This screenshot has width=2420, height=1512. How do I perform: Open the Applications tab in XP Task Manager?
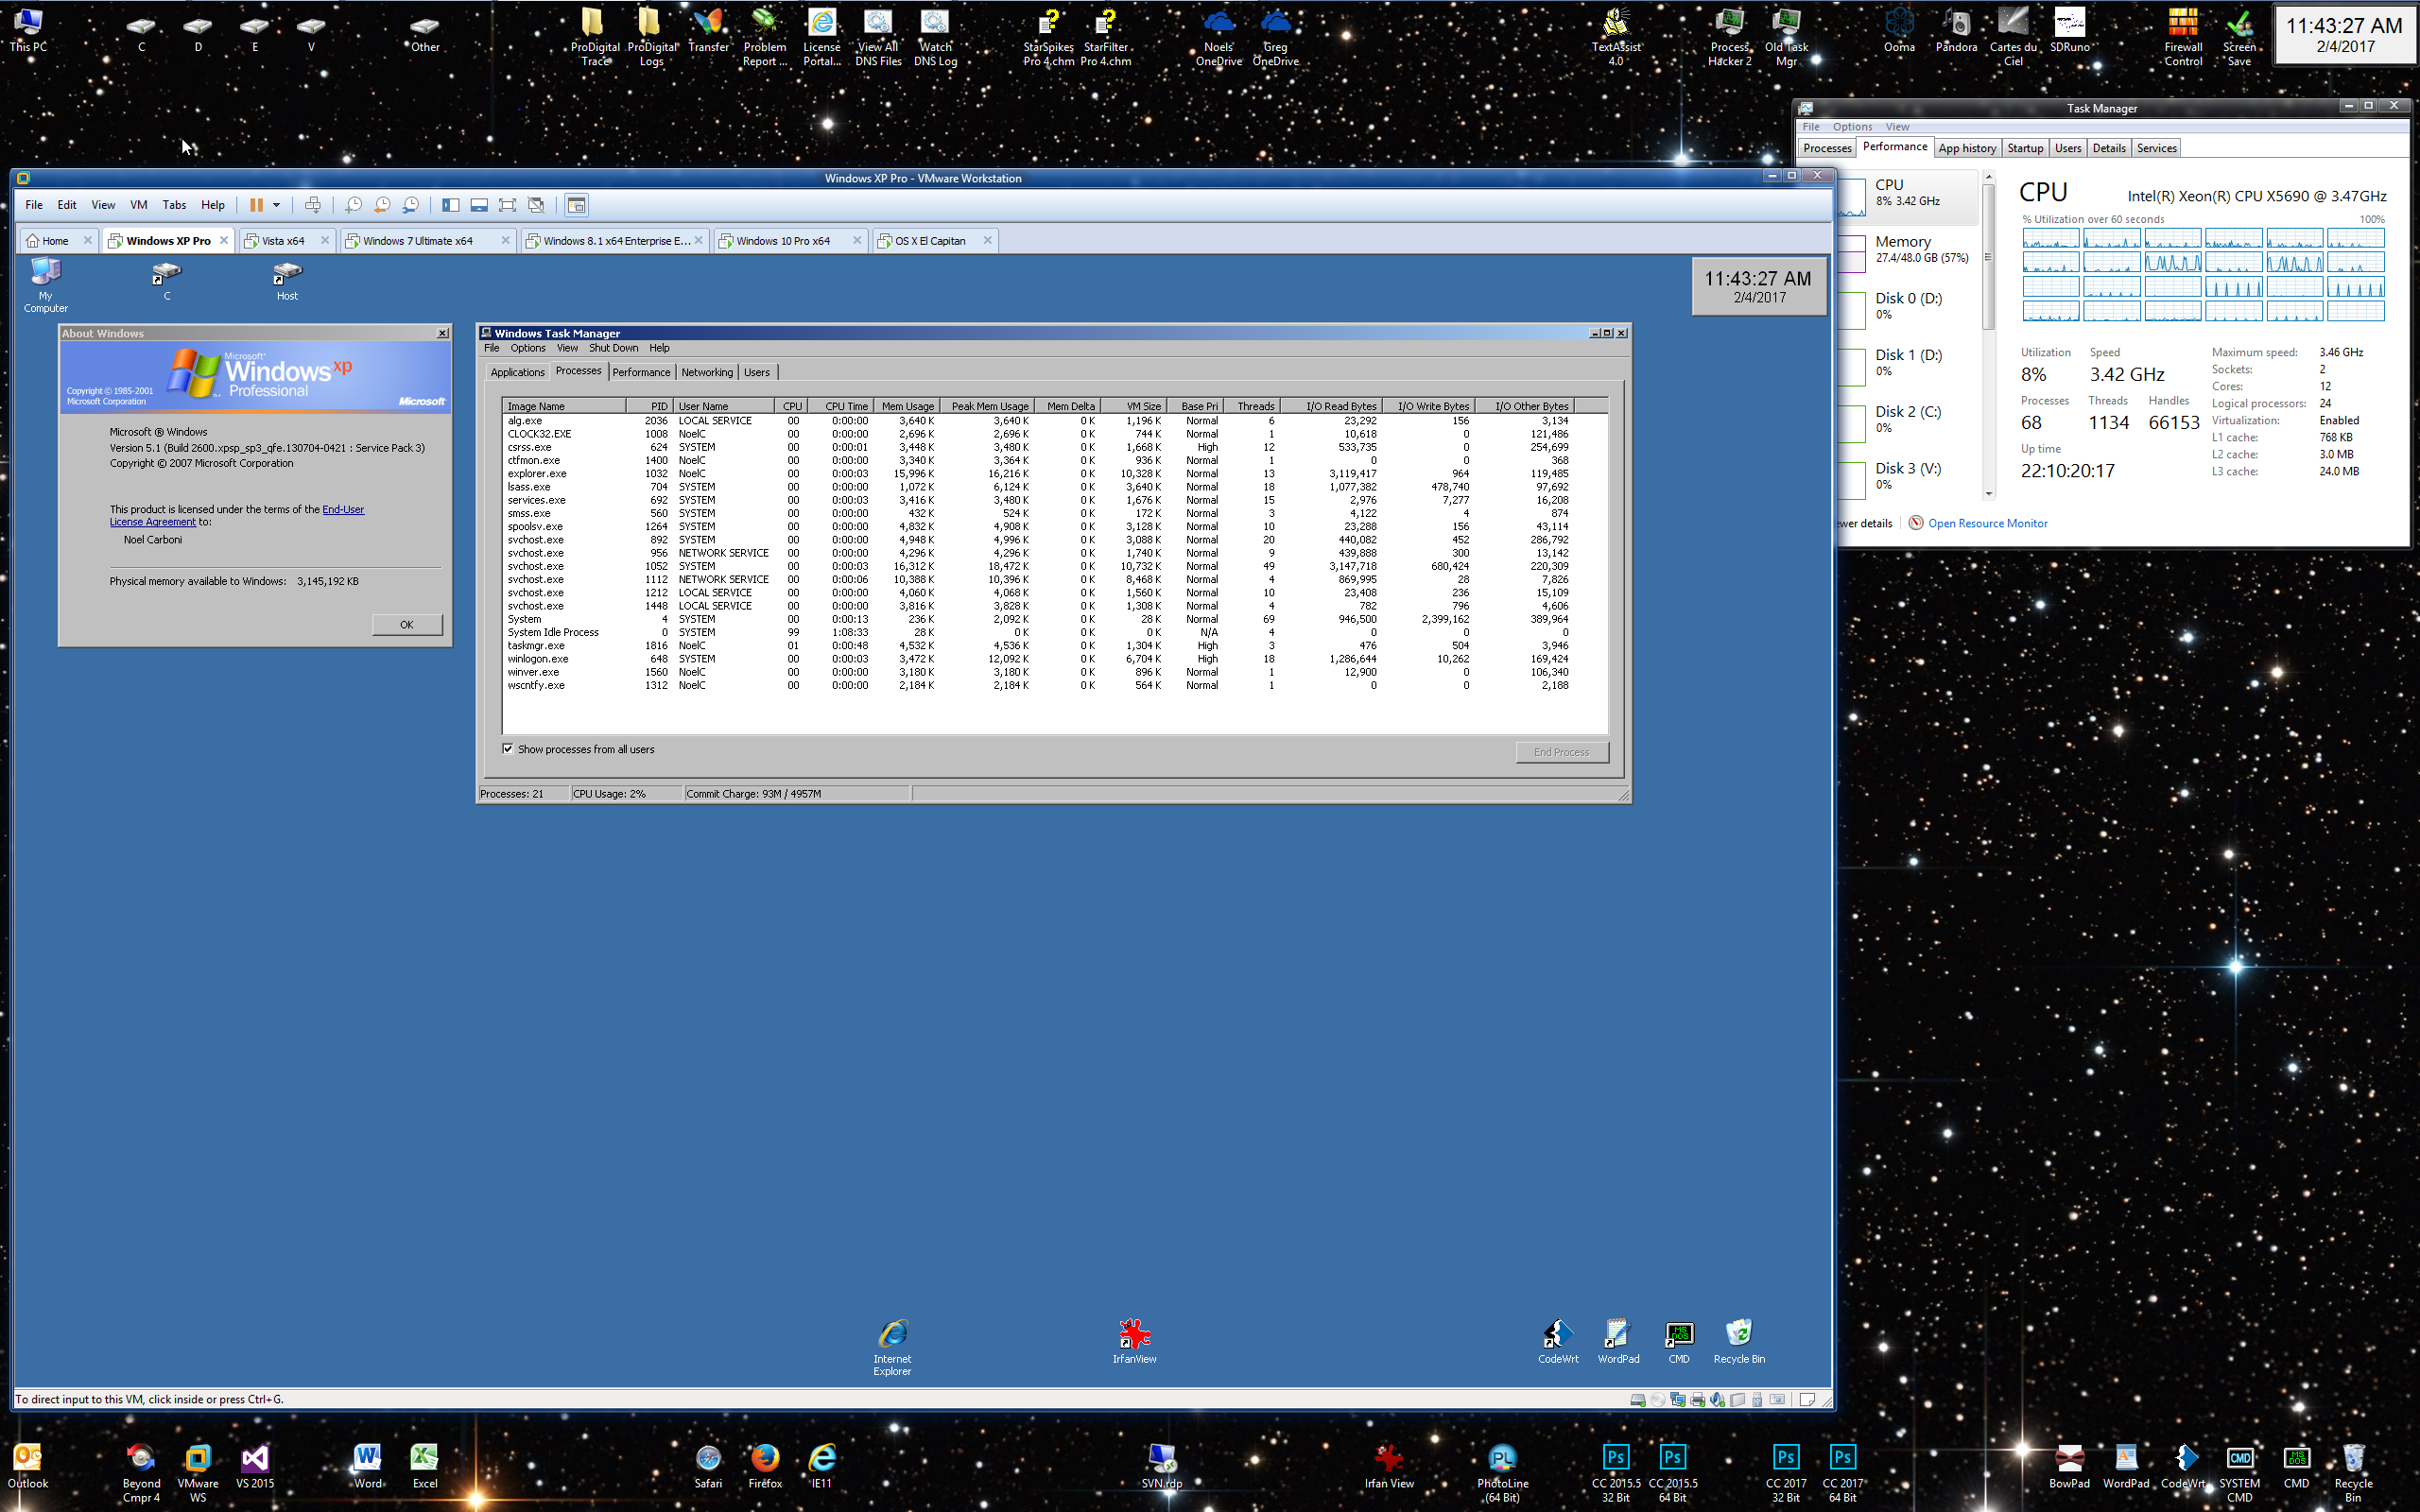click(517, 372)
